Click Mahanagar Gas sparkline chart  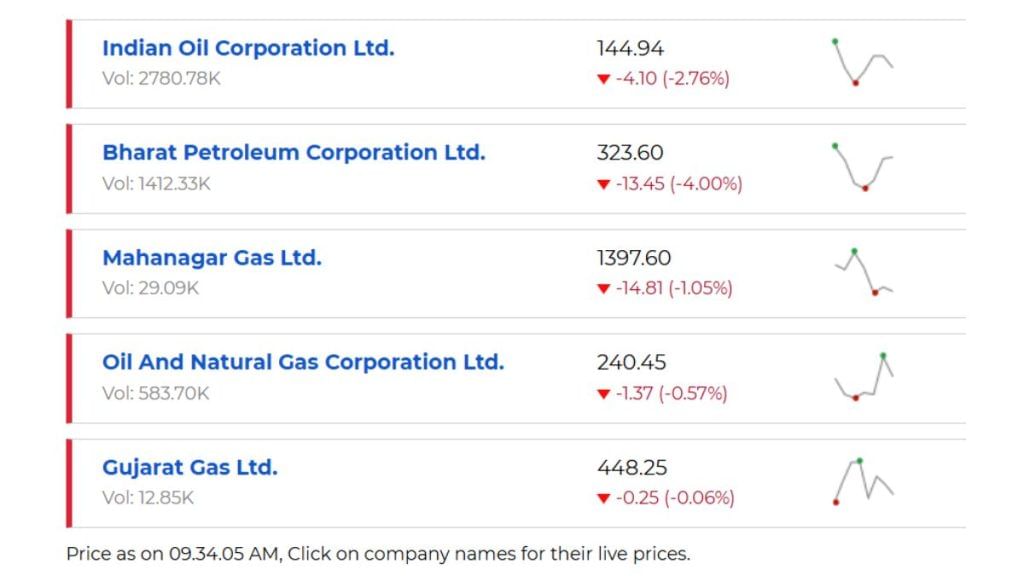coord(864,272)
